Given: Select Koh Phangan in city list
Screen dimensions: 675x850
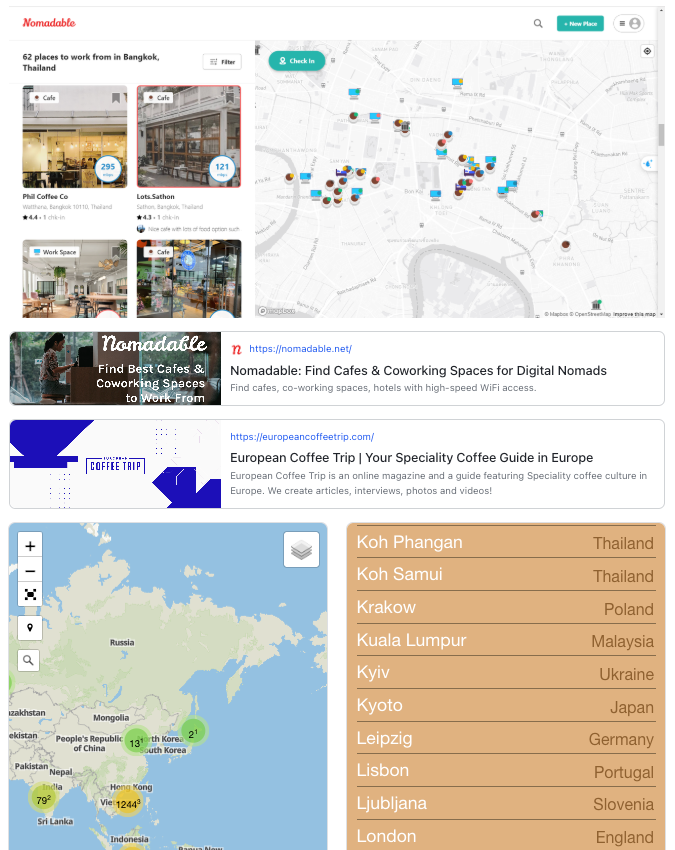Looking at the screenshot, I should tap(505, 543).
